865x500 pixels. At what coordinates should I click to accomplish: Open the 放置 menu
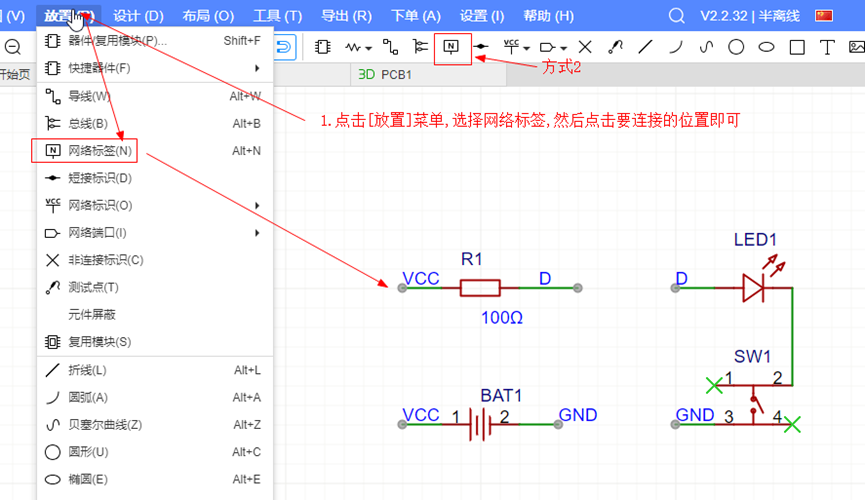[68, 16]
